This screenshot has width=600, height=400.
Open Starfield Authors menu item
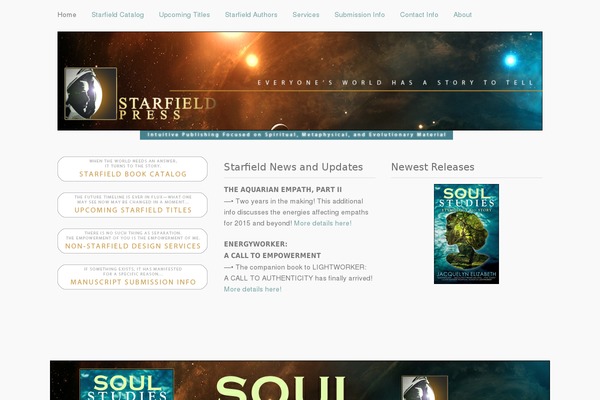click(x=251, y=15)
